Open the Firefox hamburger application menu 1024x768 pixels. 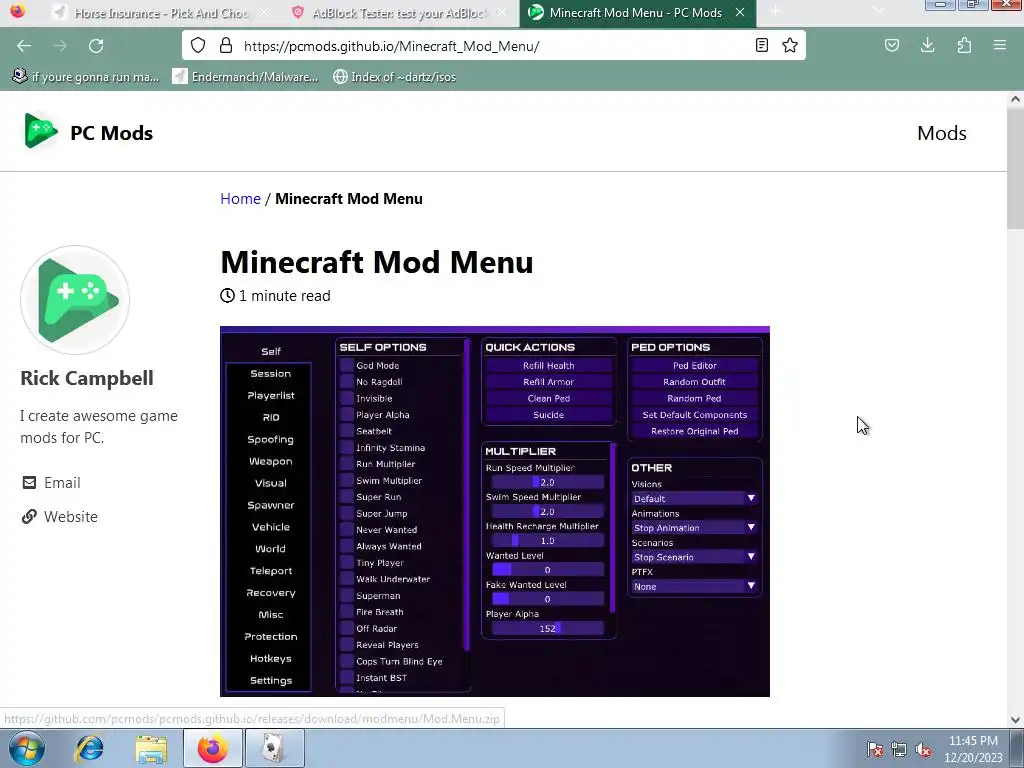[1000, 45]
